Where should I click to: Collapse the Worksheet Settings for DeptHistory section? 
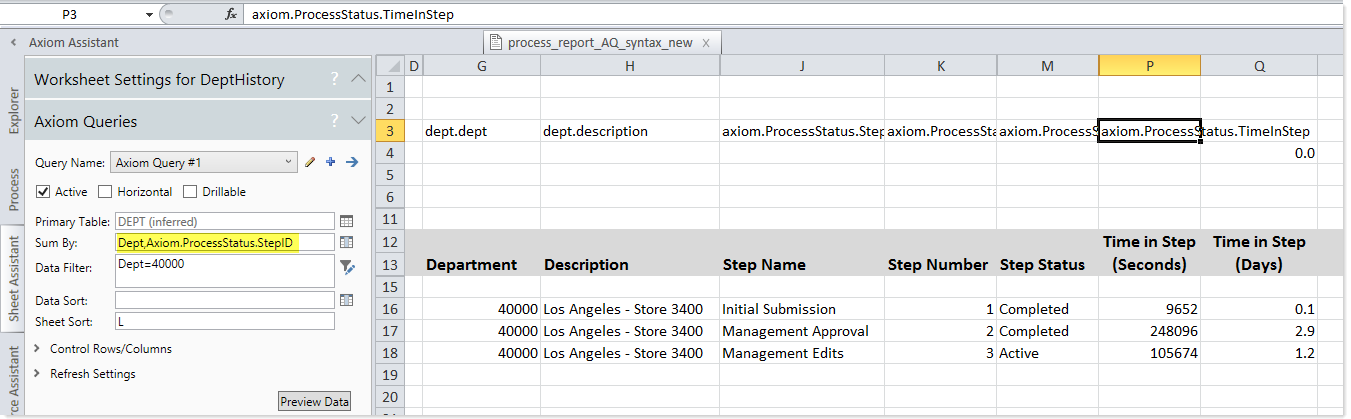(x=359, y=79)
